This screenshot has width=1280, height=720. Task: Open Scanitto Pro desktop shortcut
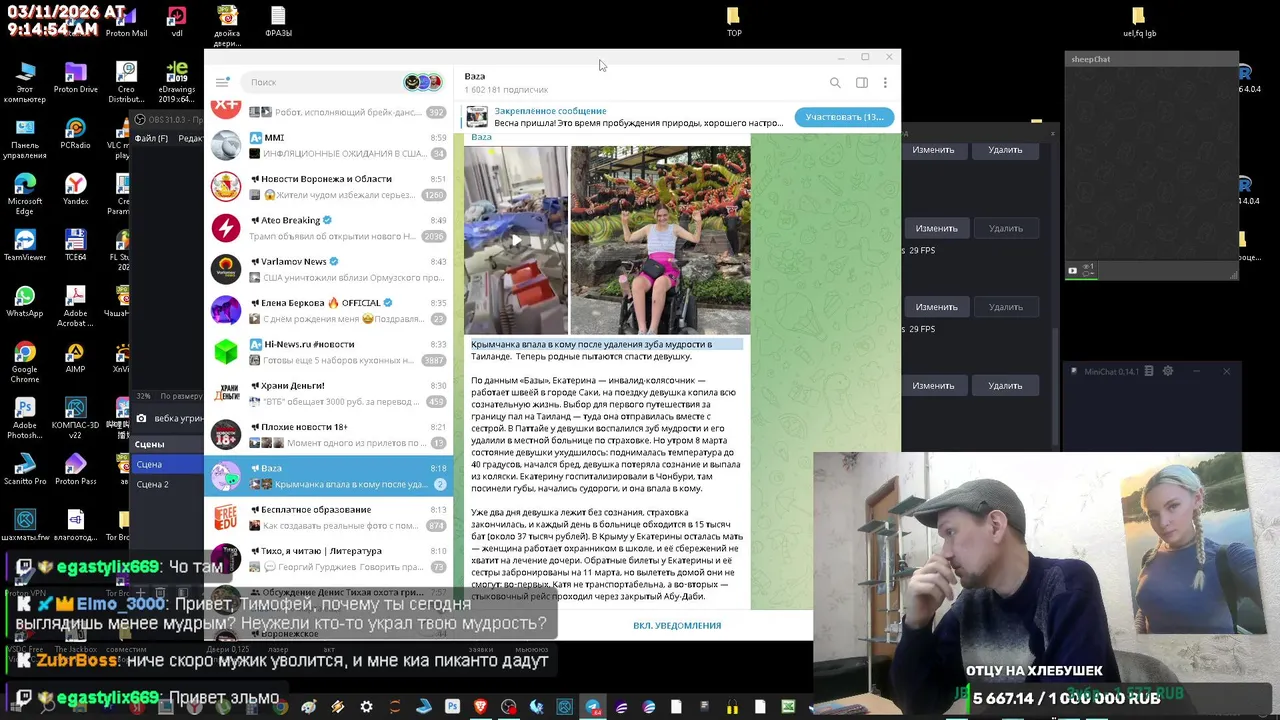[x=25, y=470]
